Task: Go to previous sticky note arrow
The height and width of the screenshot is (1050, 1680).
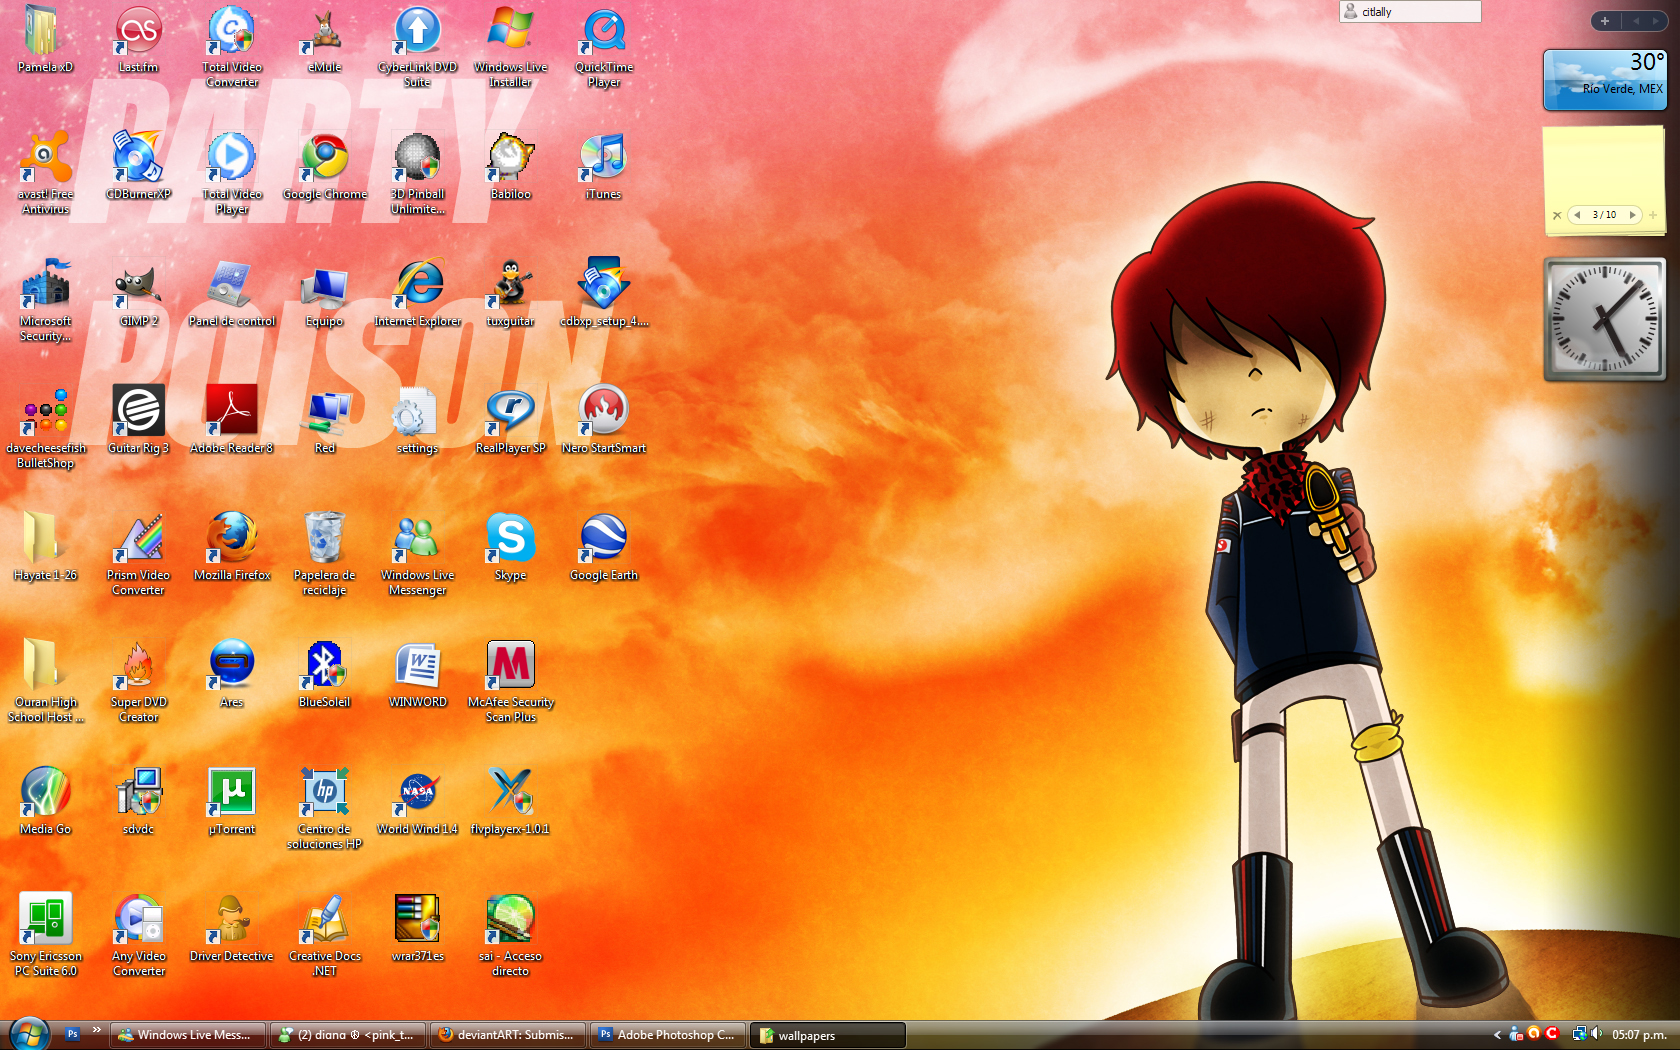Action: [1577, 215]
